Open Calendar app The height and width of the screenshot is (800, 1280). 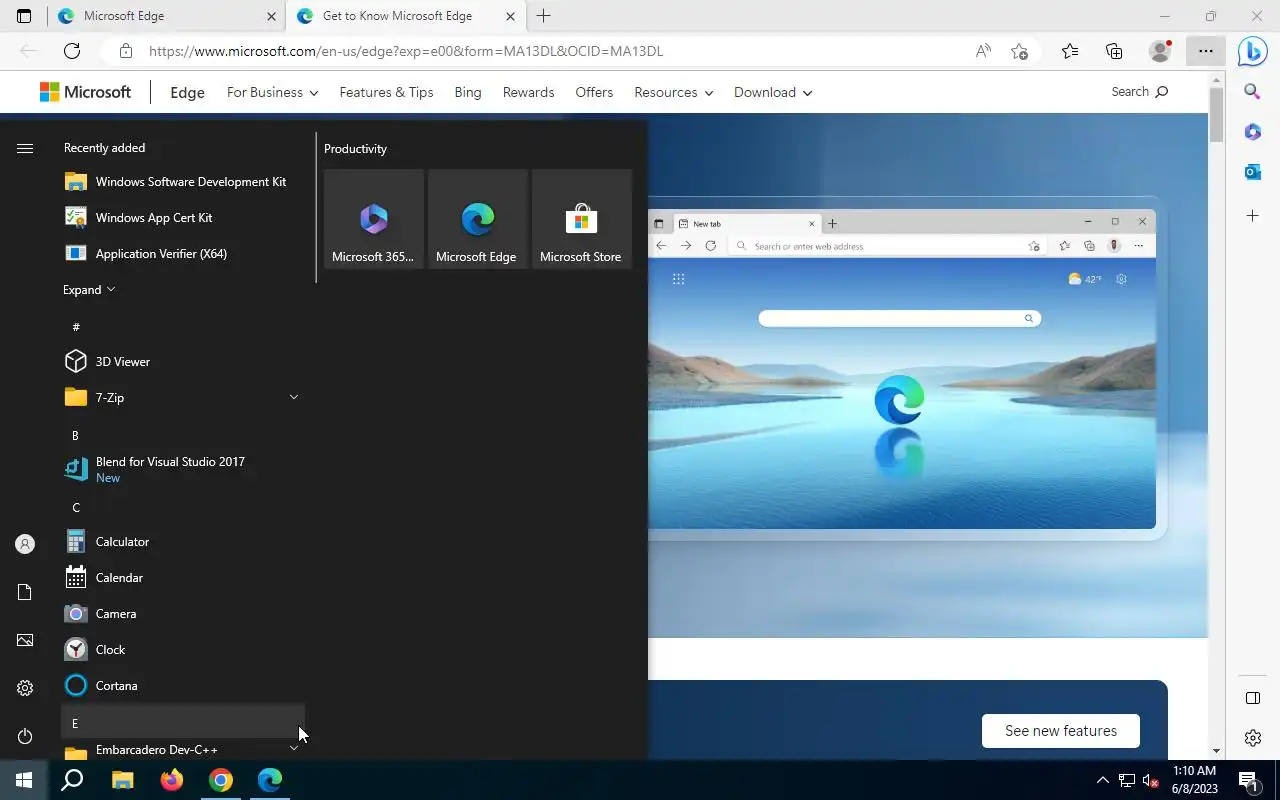tap(182, 578)
